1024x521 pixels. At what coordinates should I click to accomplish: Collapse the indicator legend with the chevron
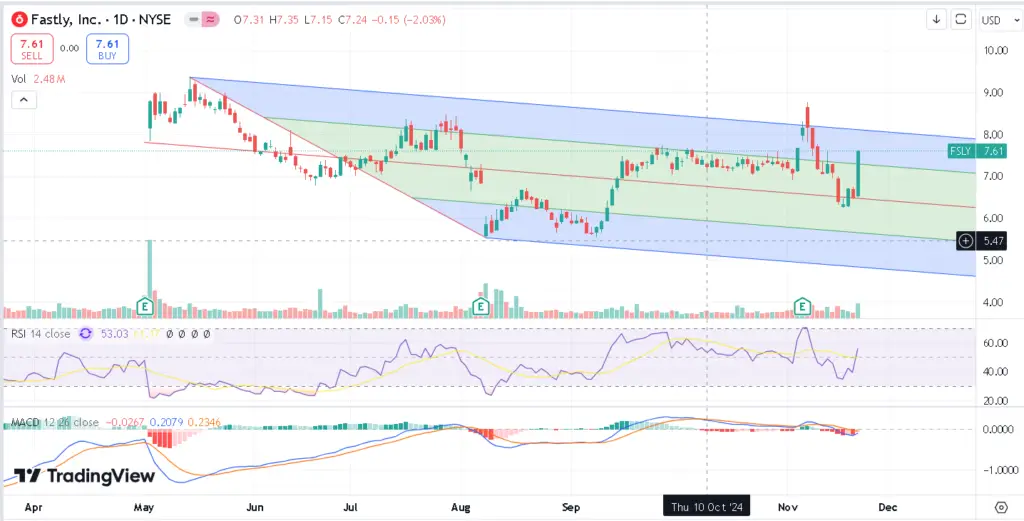24,100
